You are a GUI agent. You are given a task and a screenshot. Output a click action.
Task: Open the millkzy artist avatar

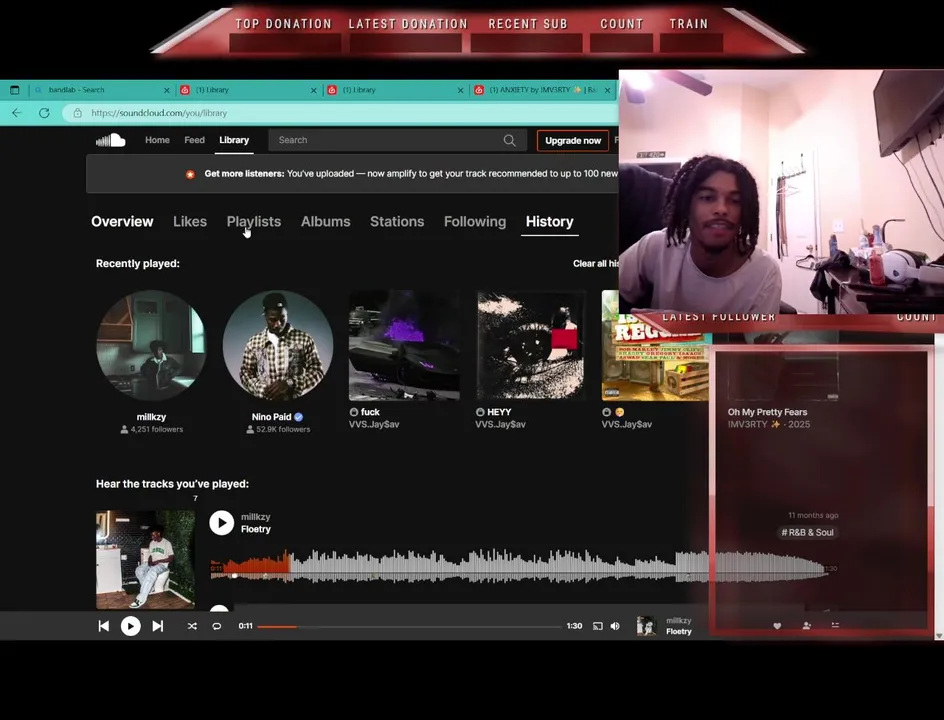point(151,346)
